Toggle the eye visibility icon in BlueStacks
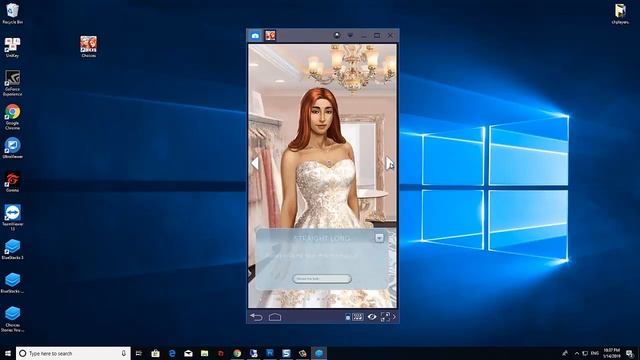 point(372,317)
